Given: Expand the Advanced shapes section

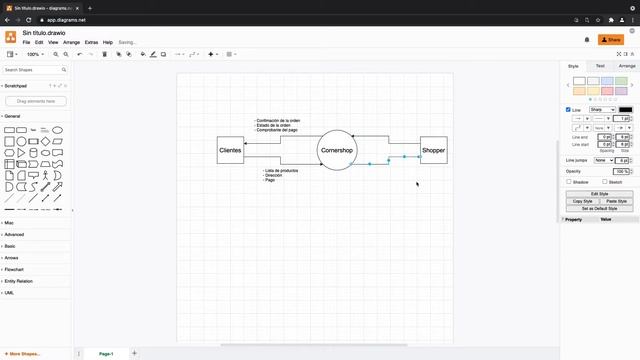Looking at the screenshot, I should (x=14, y=235).
